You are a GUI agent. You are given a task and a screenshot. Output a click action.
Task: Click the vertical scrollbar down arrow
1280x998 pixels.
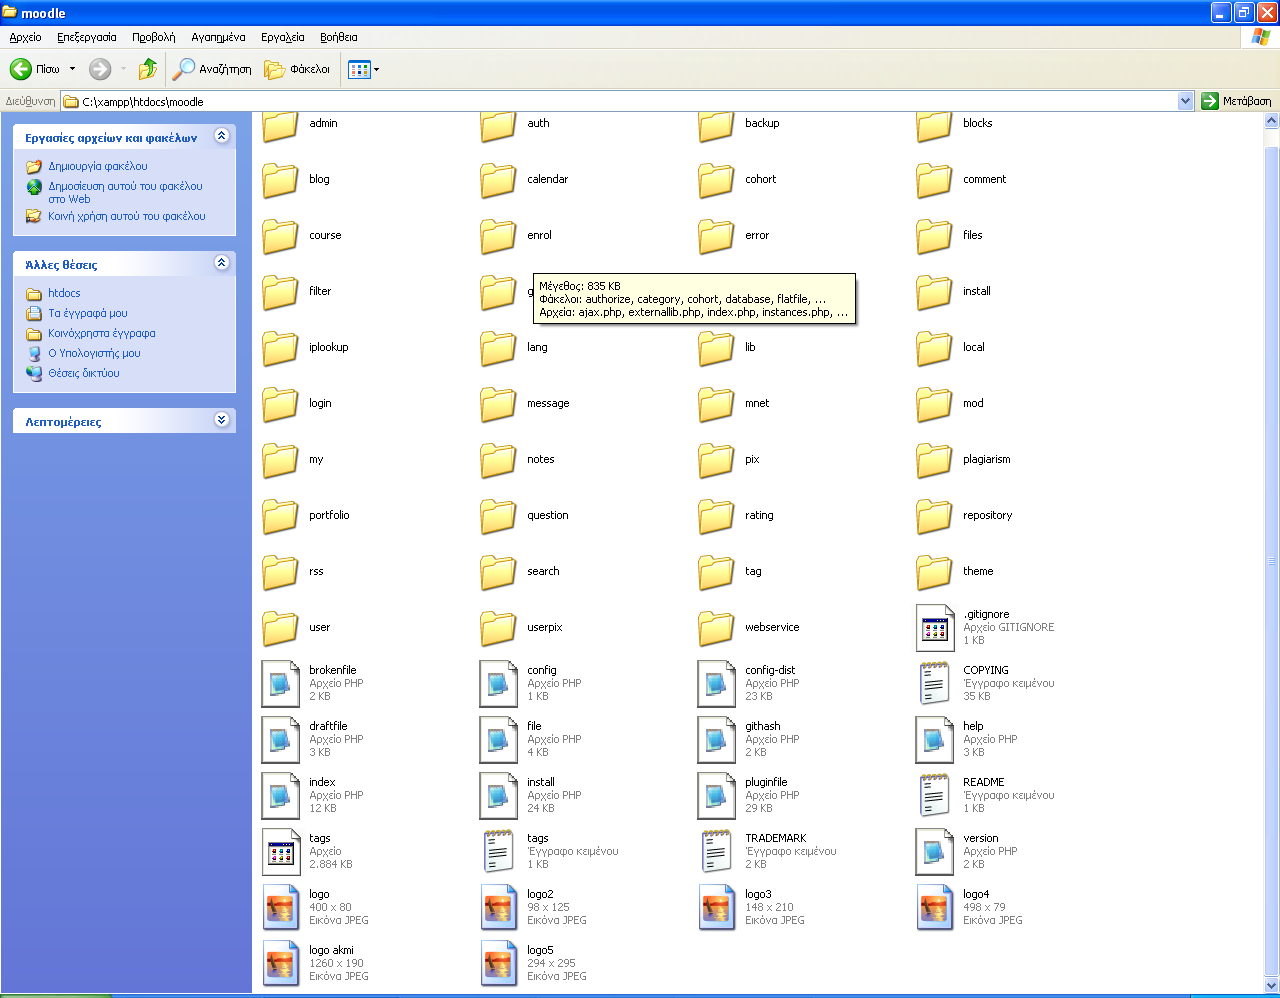pos(1271,986)
